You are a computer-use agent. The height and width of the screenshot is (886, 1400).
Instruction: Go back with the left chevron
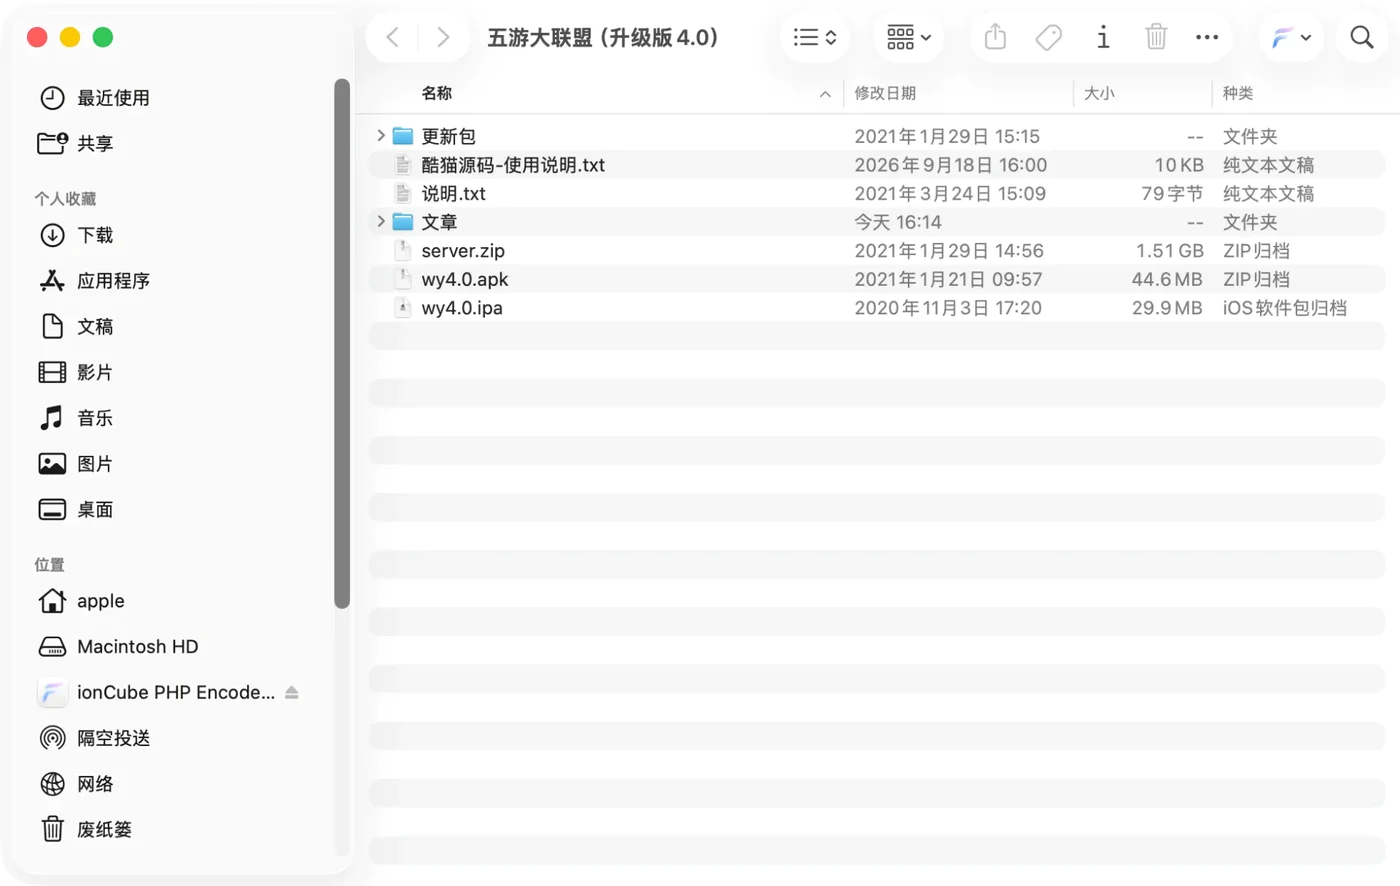393,38
